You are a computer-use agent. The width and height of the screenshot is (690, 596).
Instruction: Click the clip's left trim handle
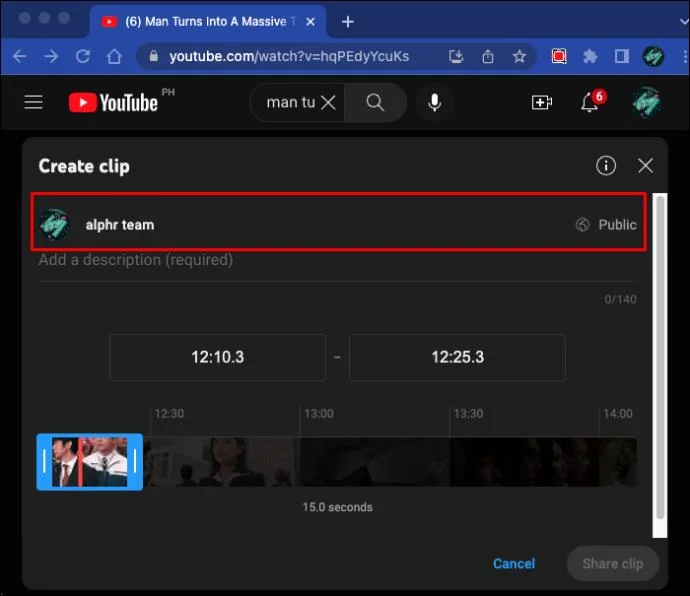click(44, 461)
